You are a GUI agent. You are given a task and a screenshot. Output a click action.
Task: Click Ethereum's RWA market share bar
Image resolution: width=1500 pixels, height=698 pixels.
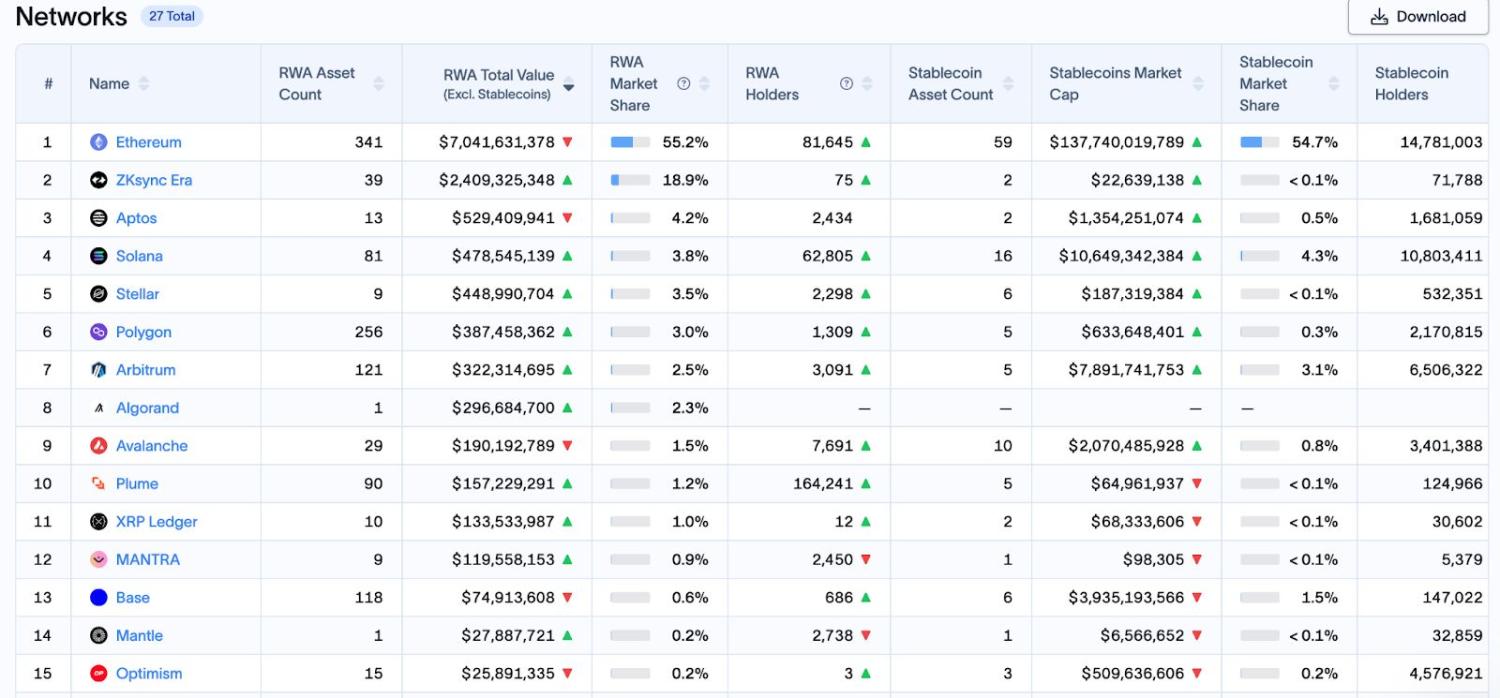(x=630, y=142)
